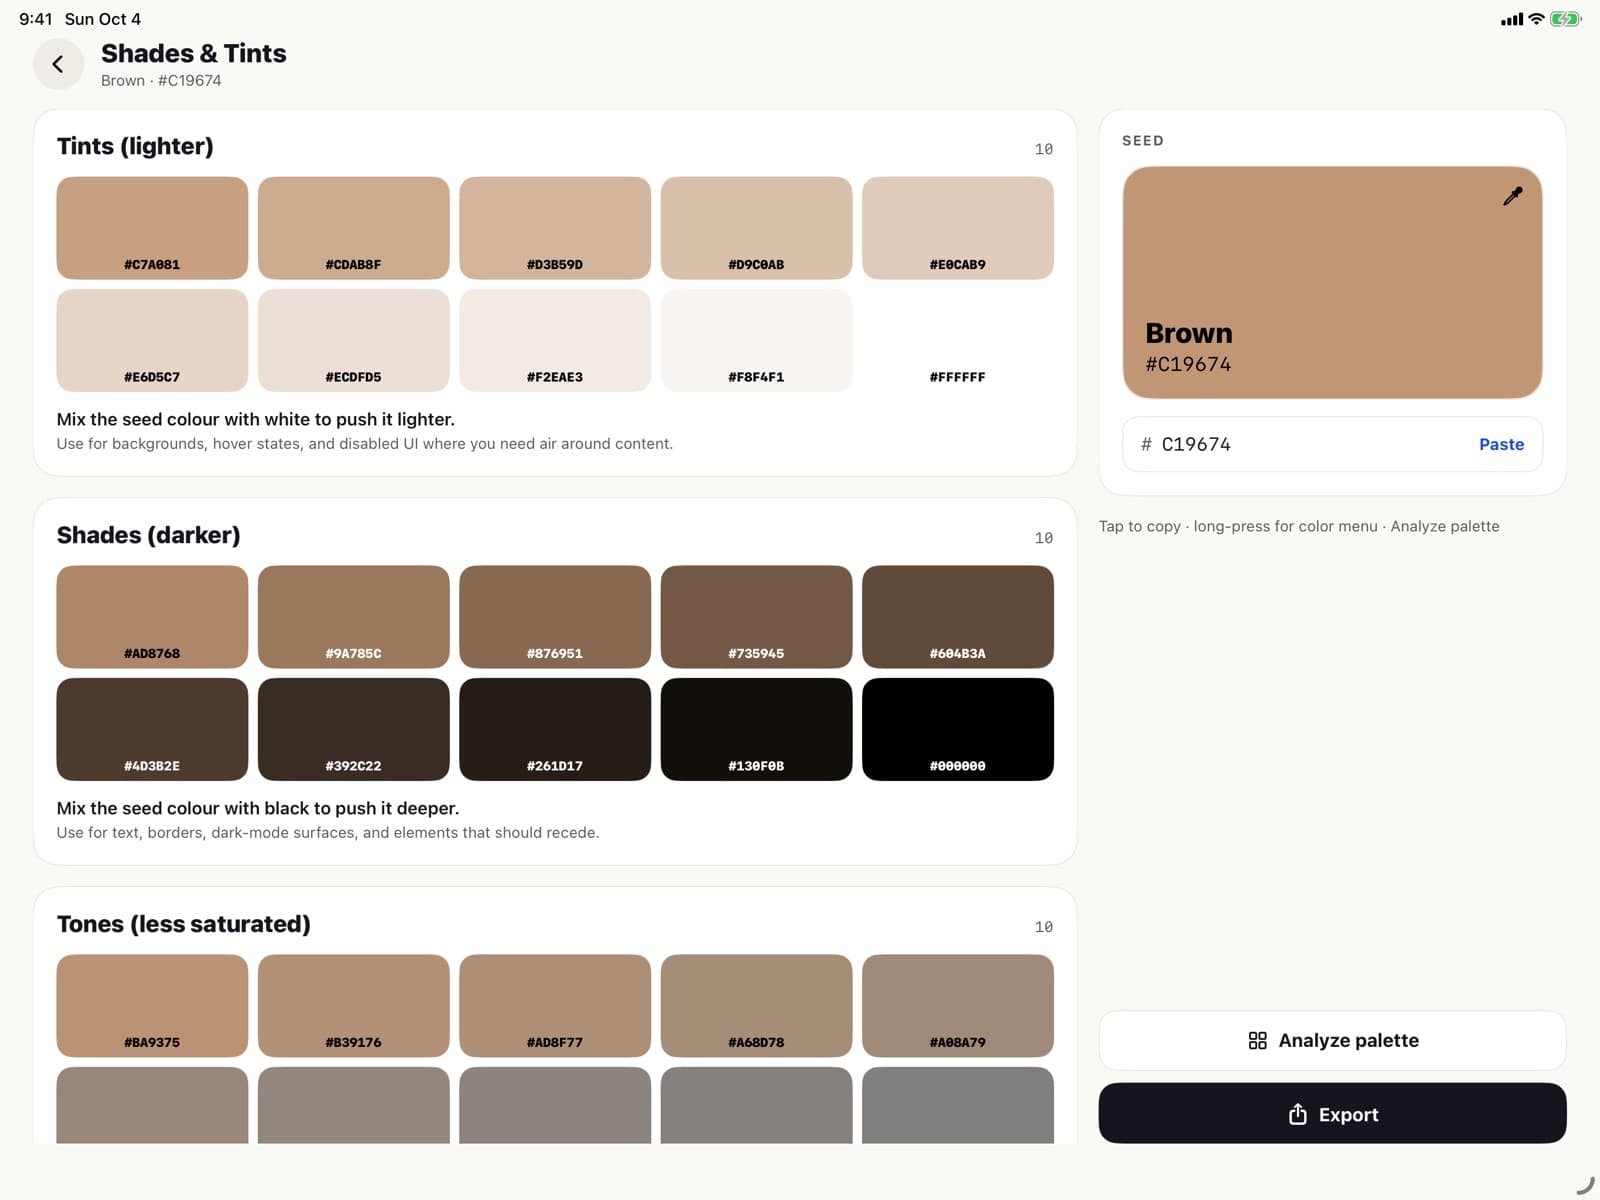The height and width of the screenshot is (1200, 1600).
Task: Copy tone swatch #BA9375
Action: (152, 1006)
